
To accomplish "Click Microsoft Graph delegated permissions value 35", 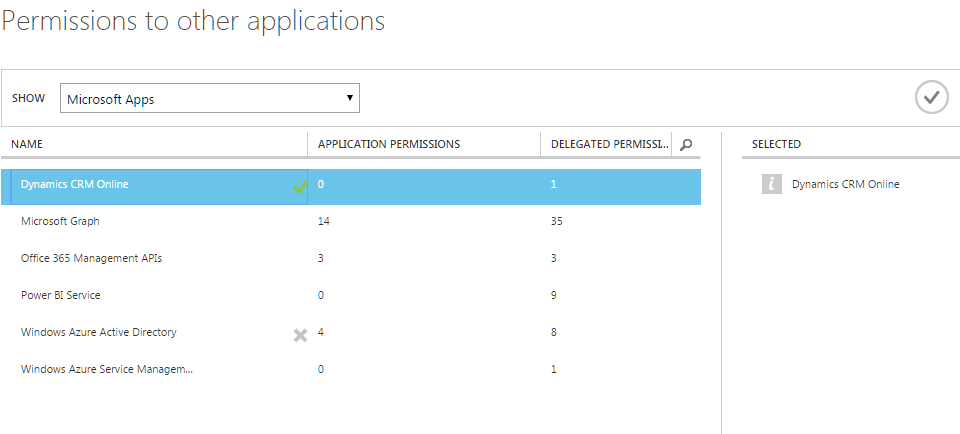I will tap(557, 222).
